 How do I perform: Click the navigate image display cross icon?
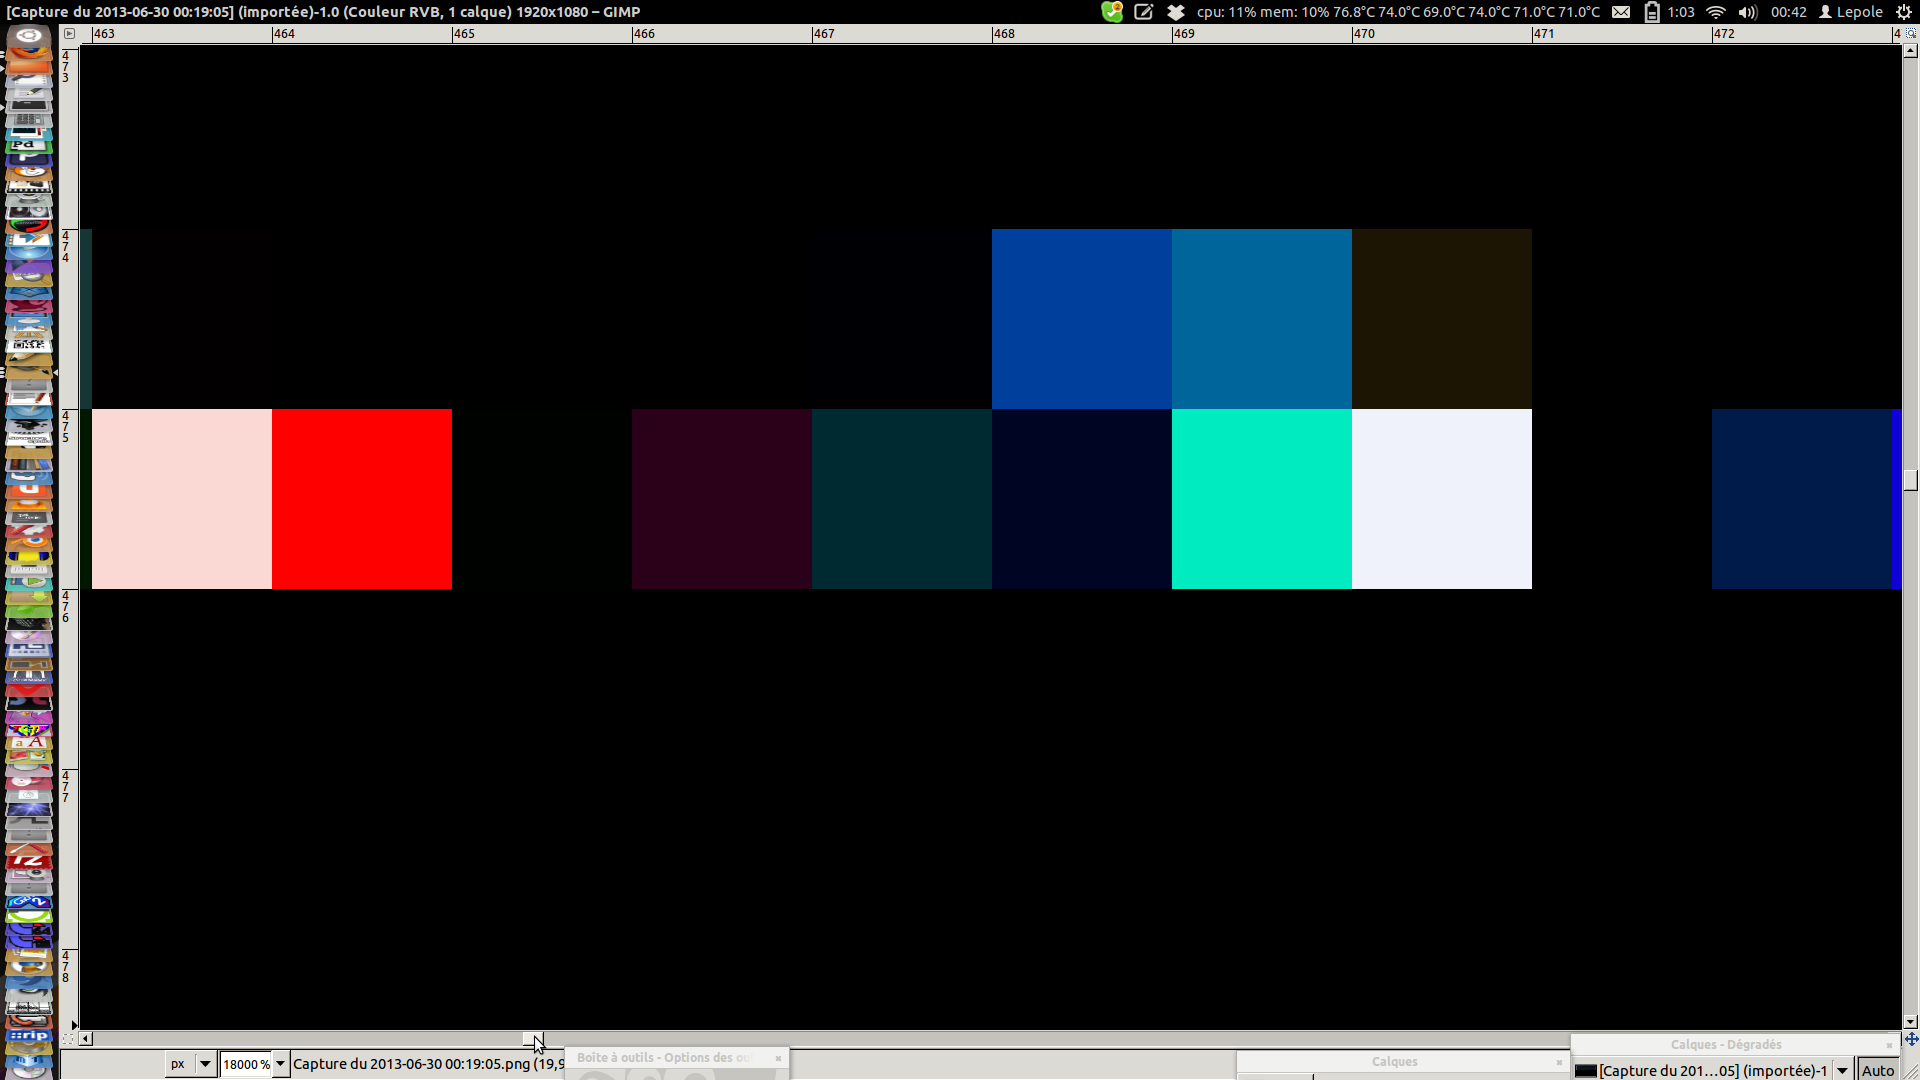click(x=1911, y=1039)
